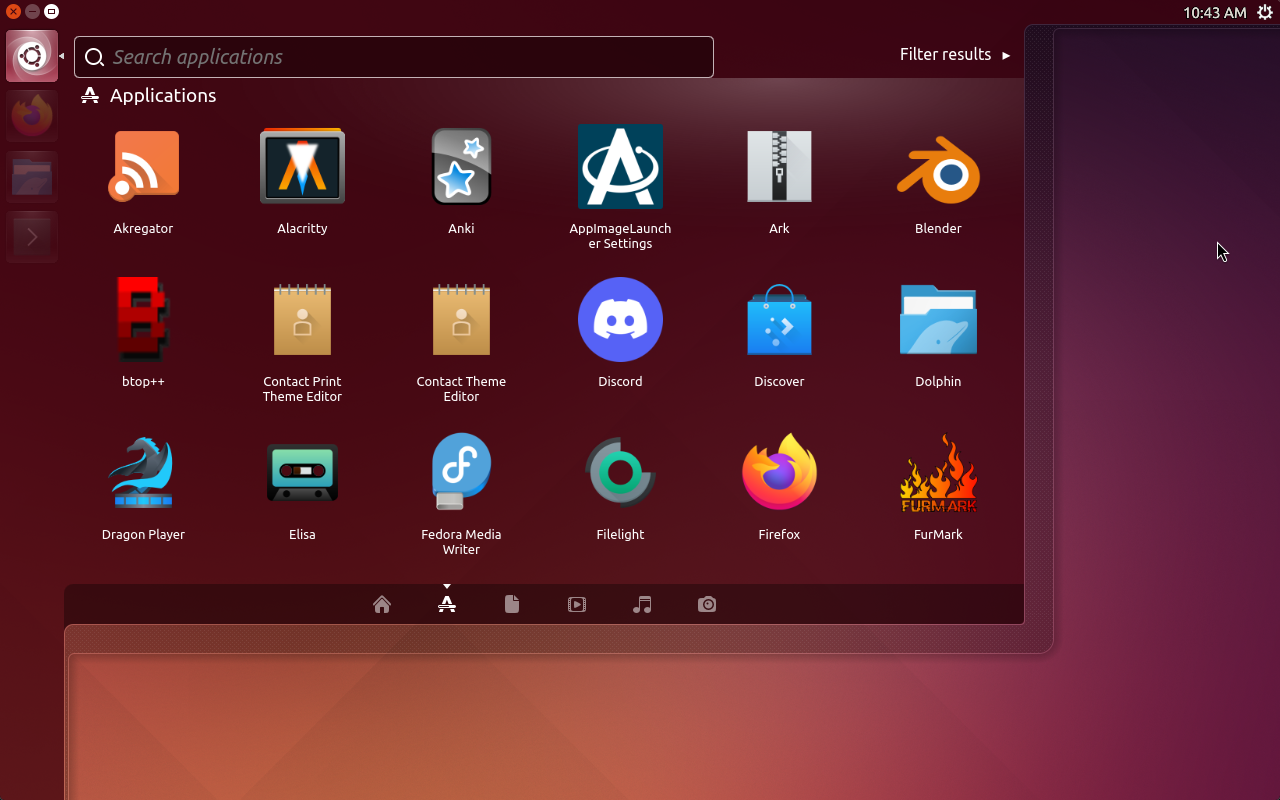Open Firefox from the launcher sidebar
This screenshot has height=800, width=1280.
tap(32, 116)
